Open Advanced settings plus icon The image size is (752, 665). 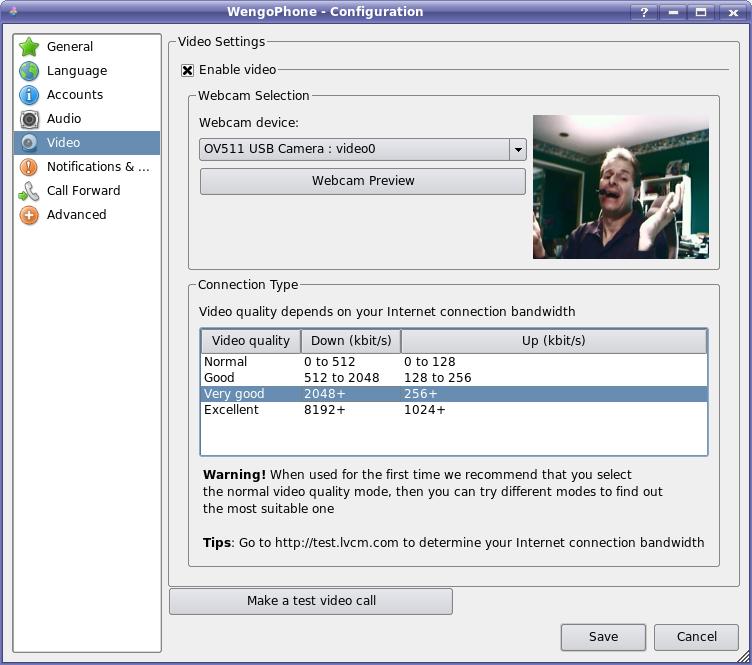(x=29, y=215)
